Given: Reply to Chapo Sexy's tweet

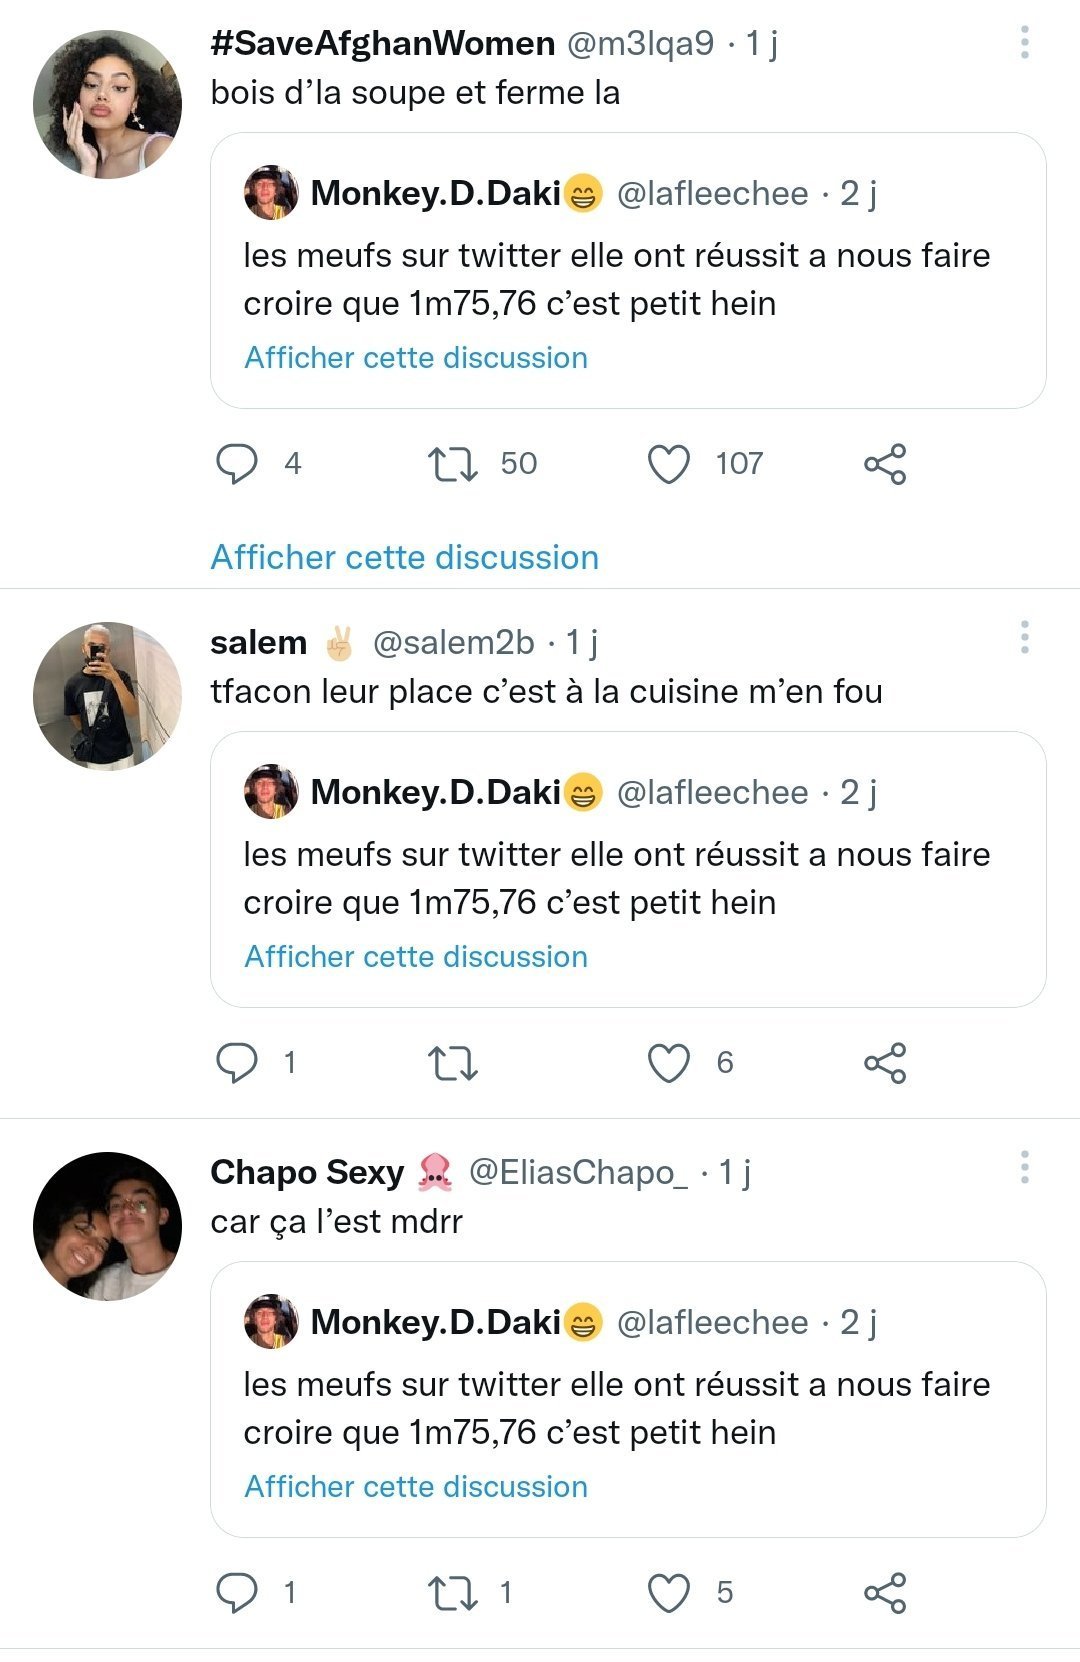Looking at the screenshot, I should click(x=237, y=1593).
